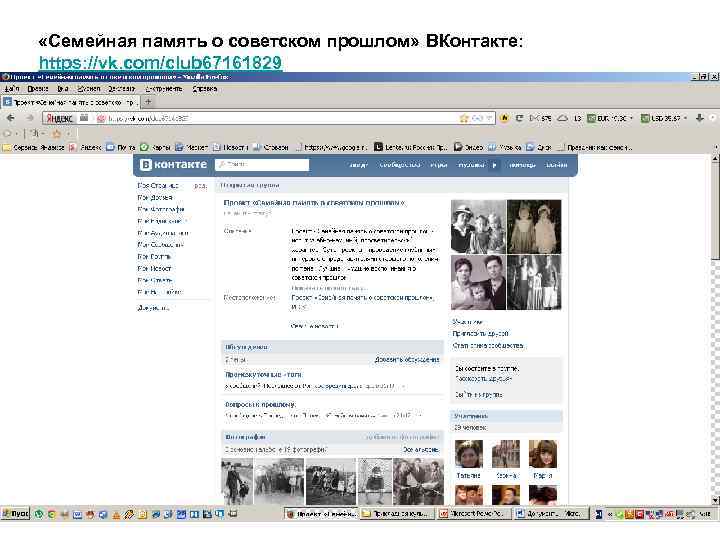Click Выйти из группы link

tap(478, 394)
